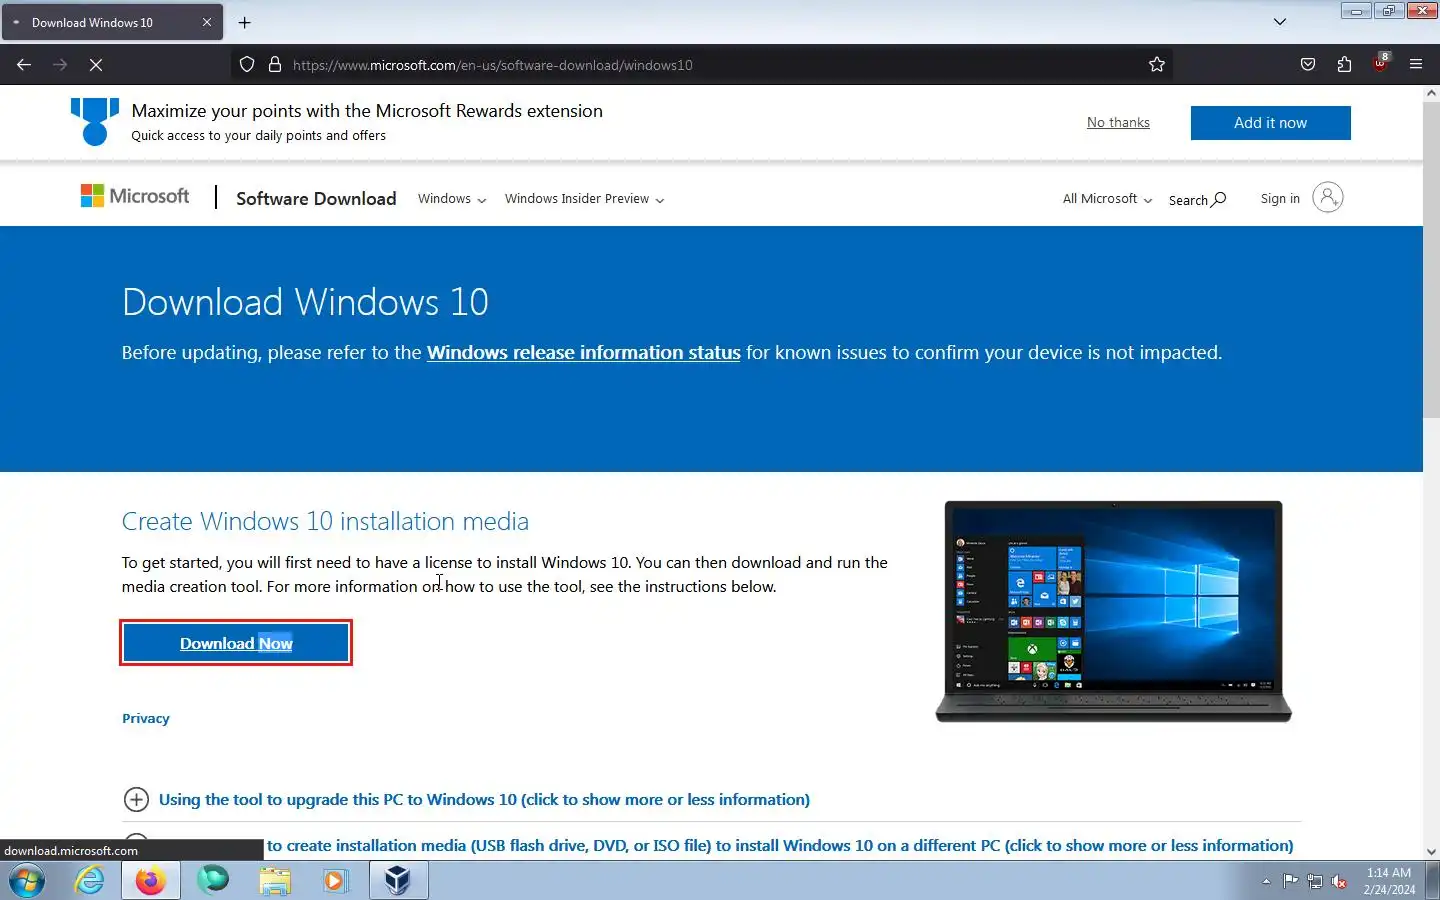Bookmark this page with the star icon
Viewport: 1440px width, 900px height.
tap(1157, 64)
